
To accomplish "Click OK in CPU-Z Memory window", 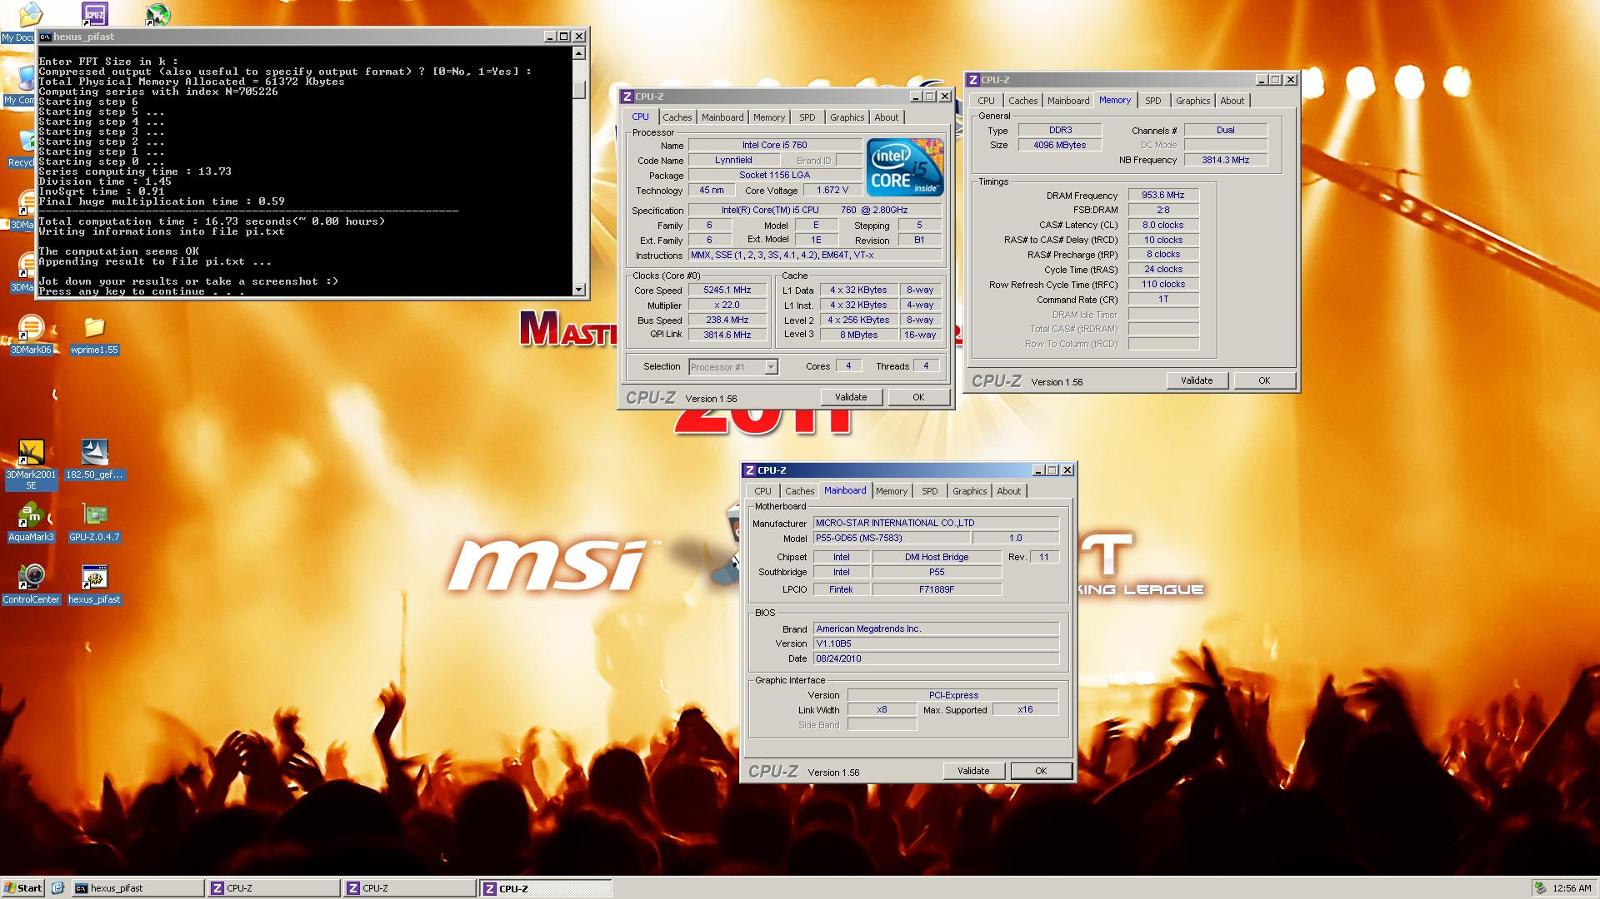I will coord(1264,381).
